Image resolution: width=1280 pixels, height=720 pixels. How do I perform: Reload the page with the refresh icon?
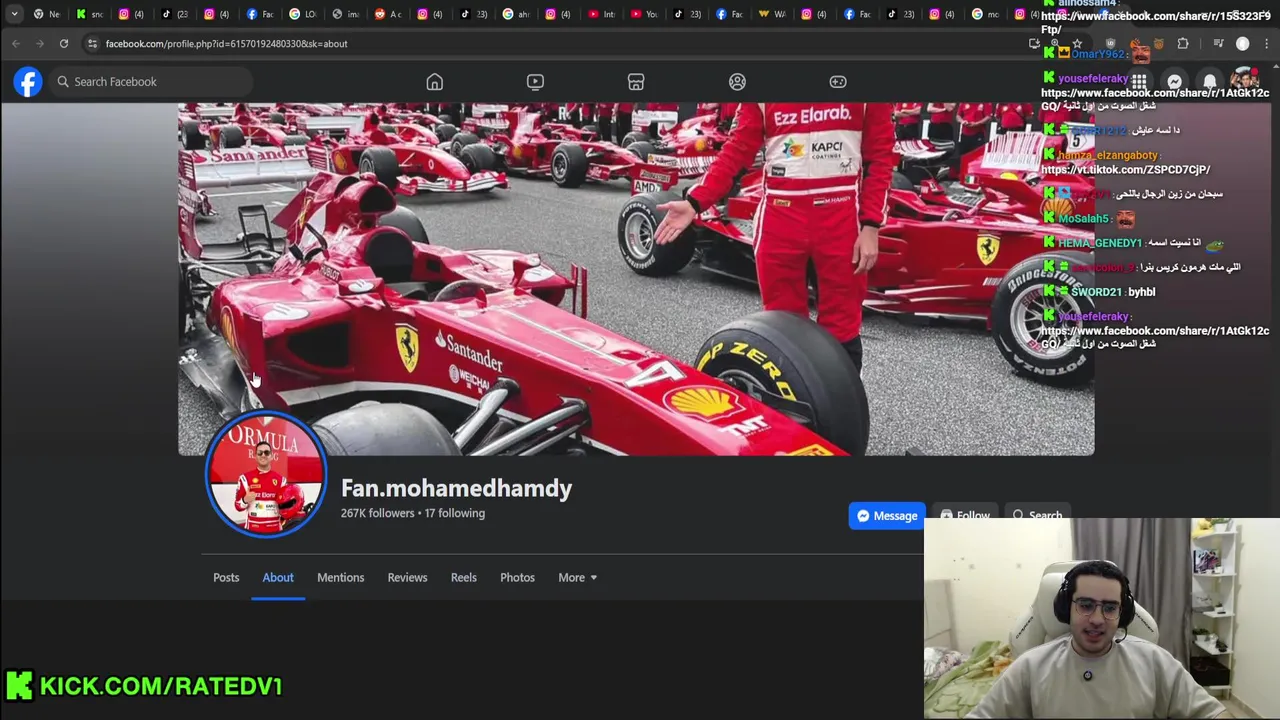coord(64,44)
